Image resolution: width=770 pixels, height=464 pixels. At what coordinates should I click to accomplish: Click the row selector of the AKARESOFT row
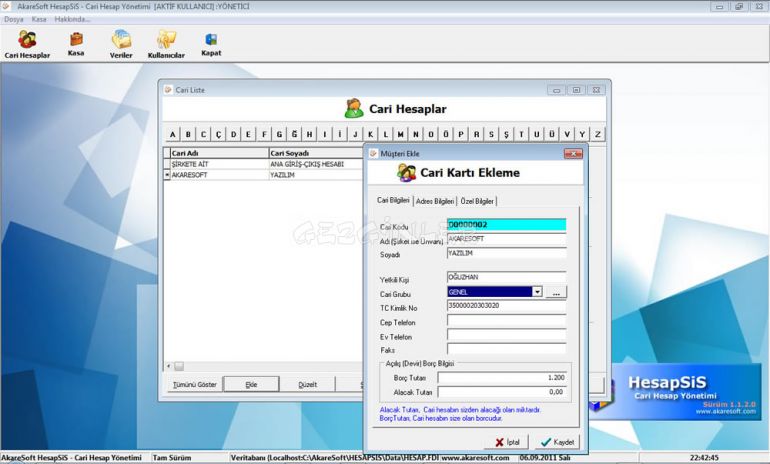point(167,175)
